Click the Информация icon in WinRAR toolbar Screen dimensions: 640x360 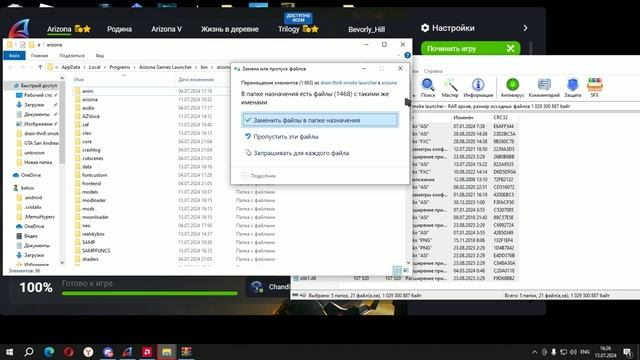point(478,87)
